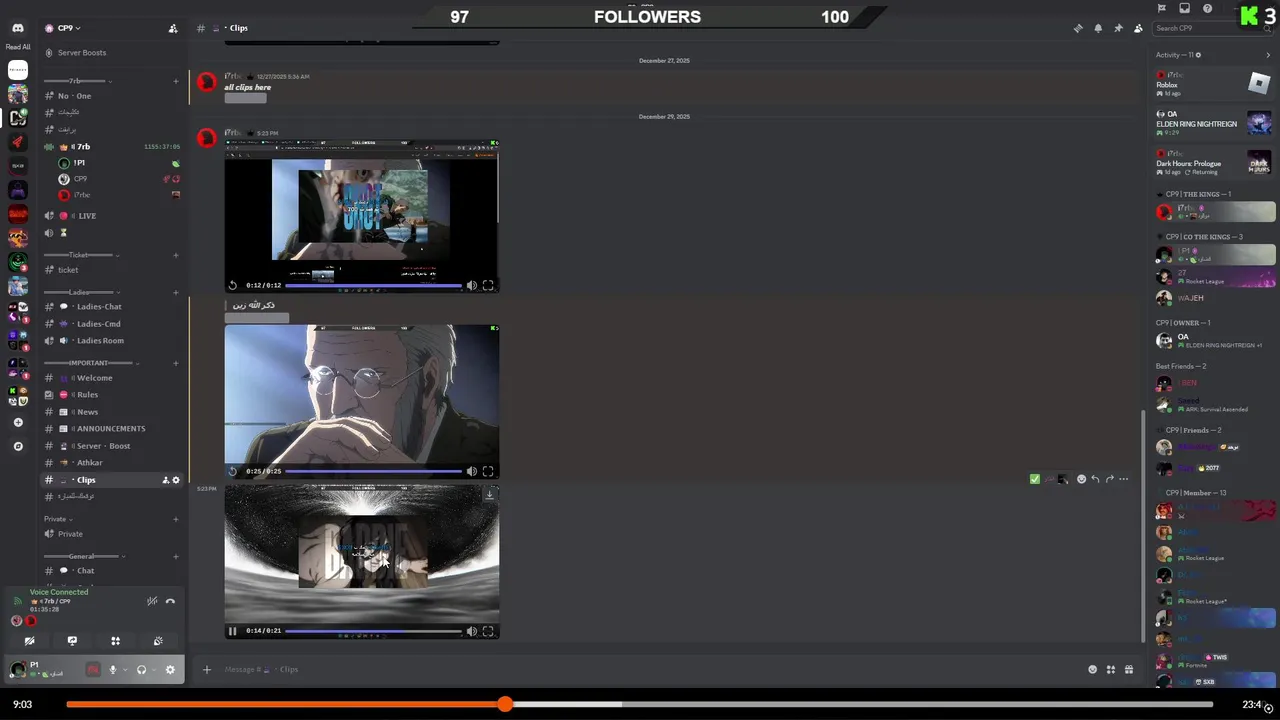Viewport: 1280px width, 720px height.
Task: Open soundboard icon in voice panel
Action: click(x=158, y=641)
